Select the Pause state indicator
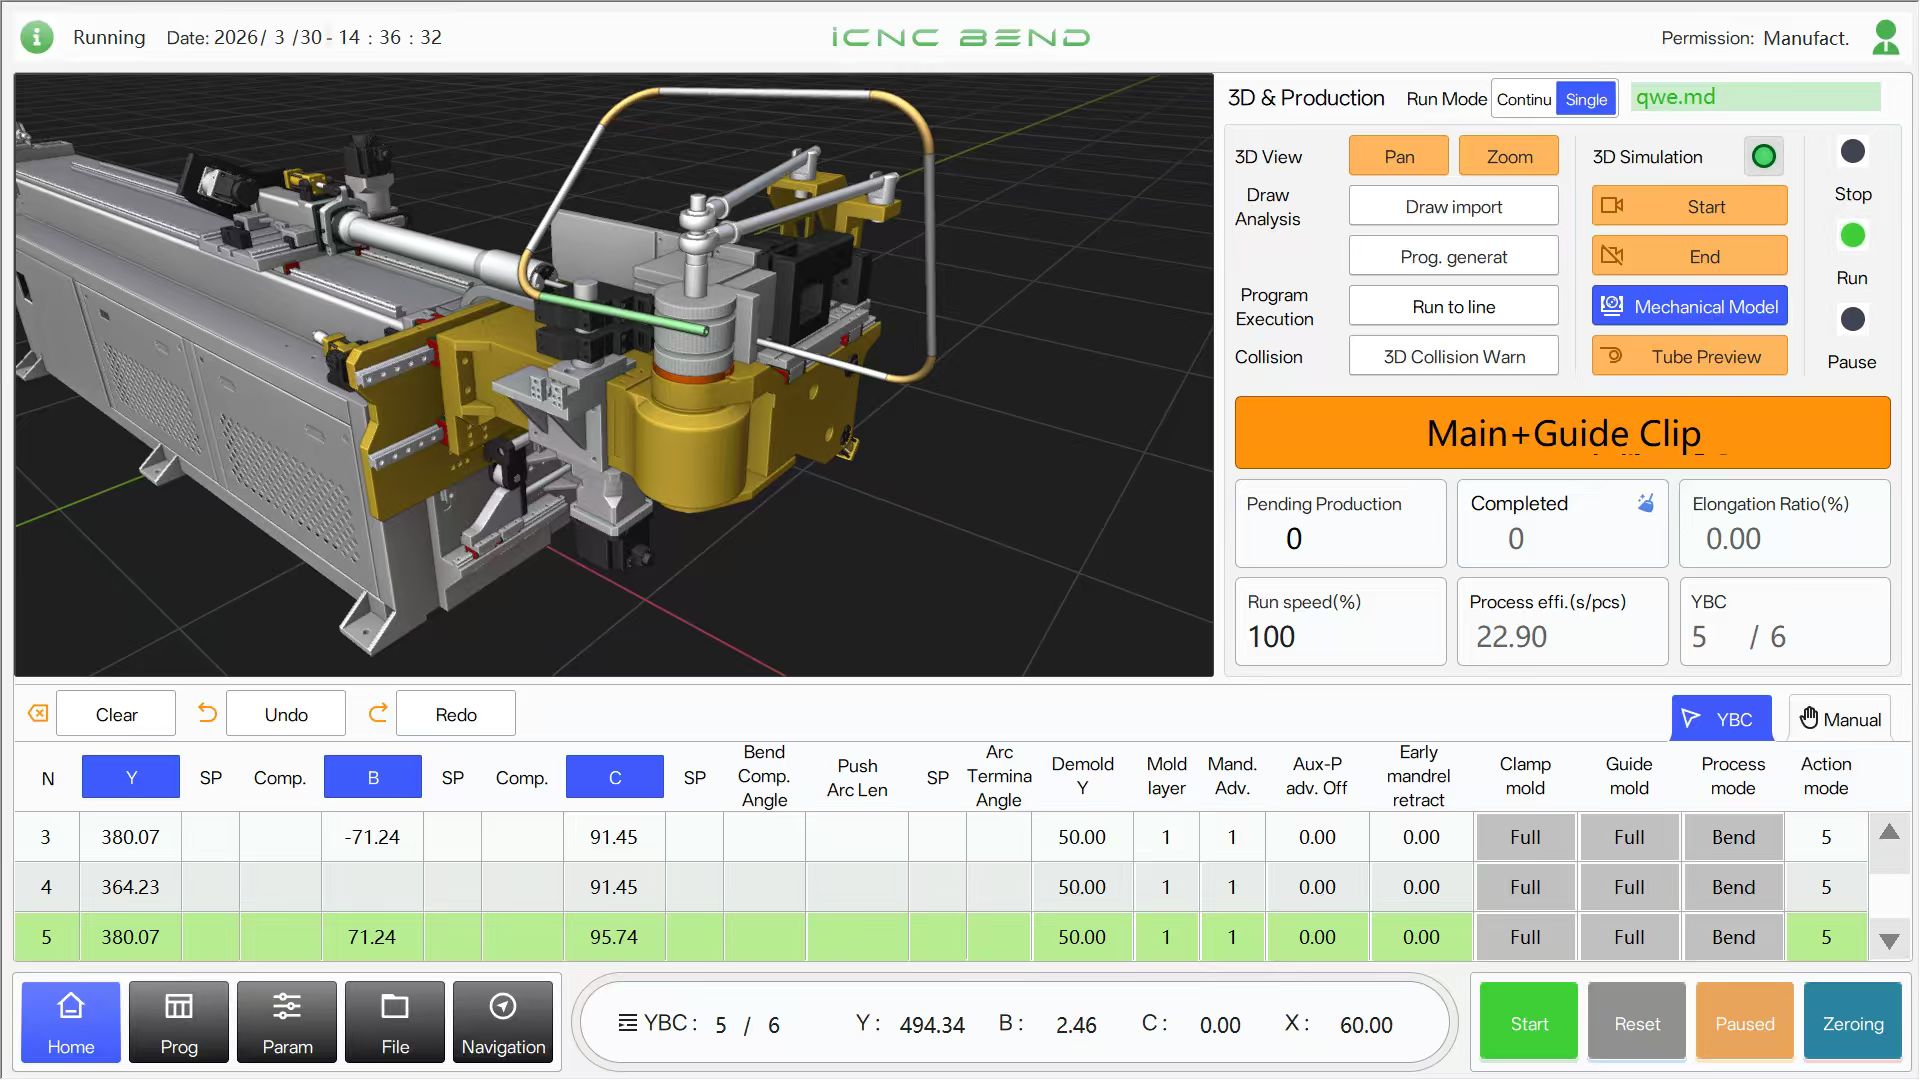 click(1852, 319)
